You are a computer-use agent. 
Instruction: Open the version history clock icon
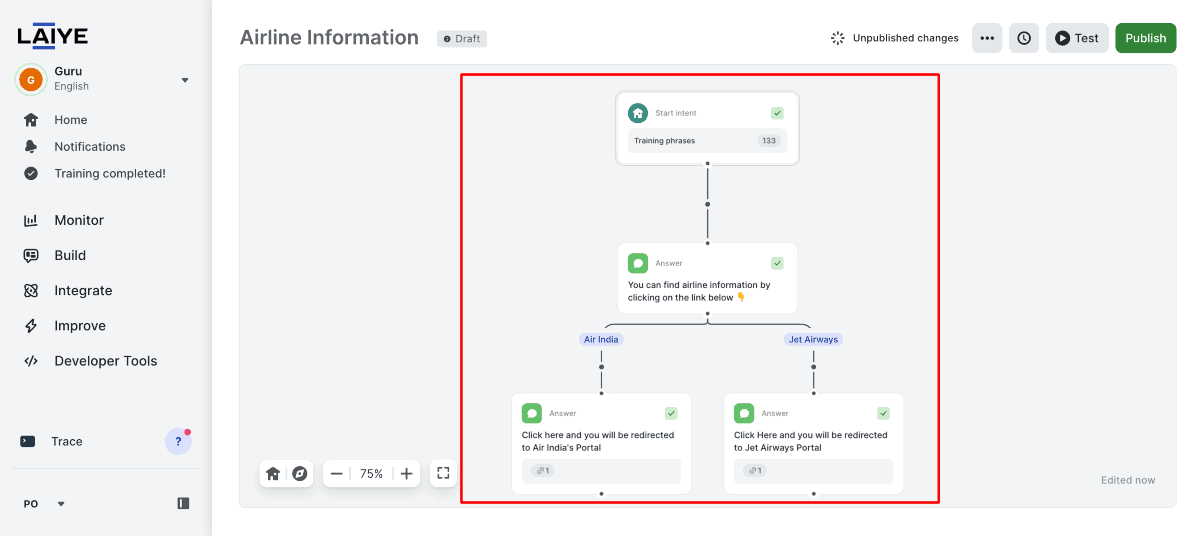pyautogui.click(x=1024, y=38)
